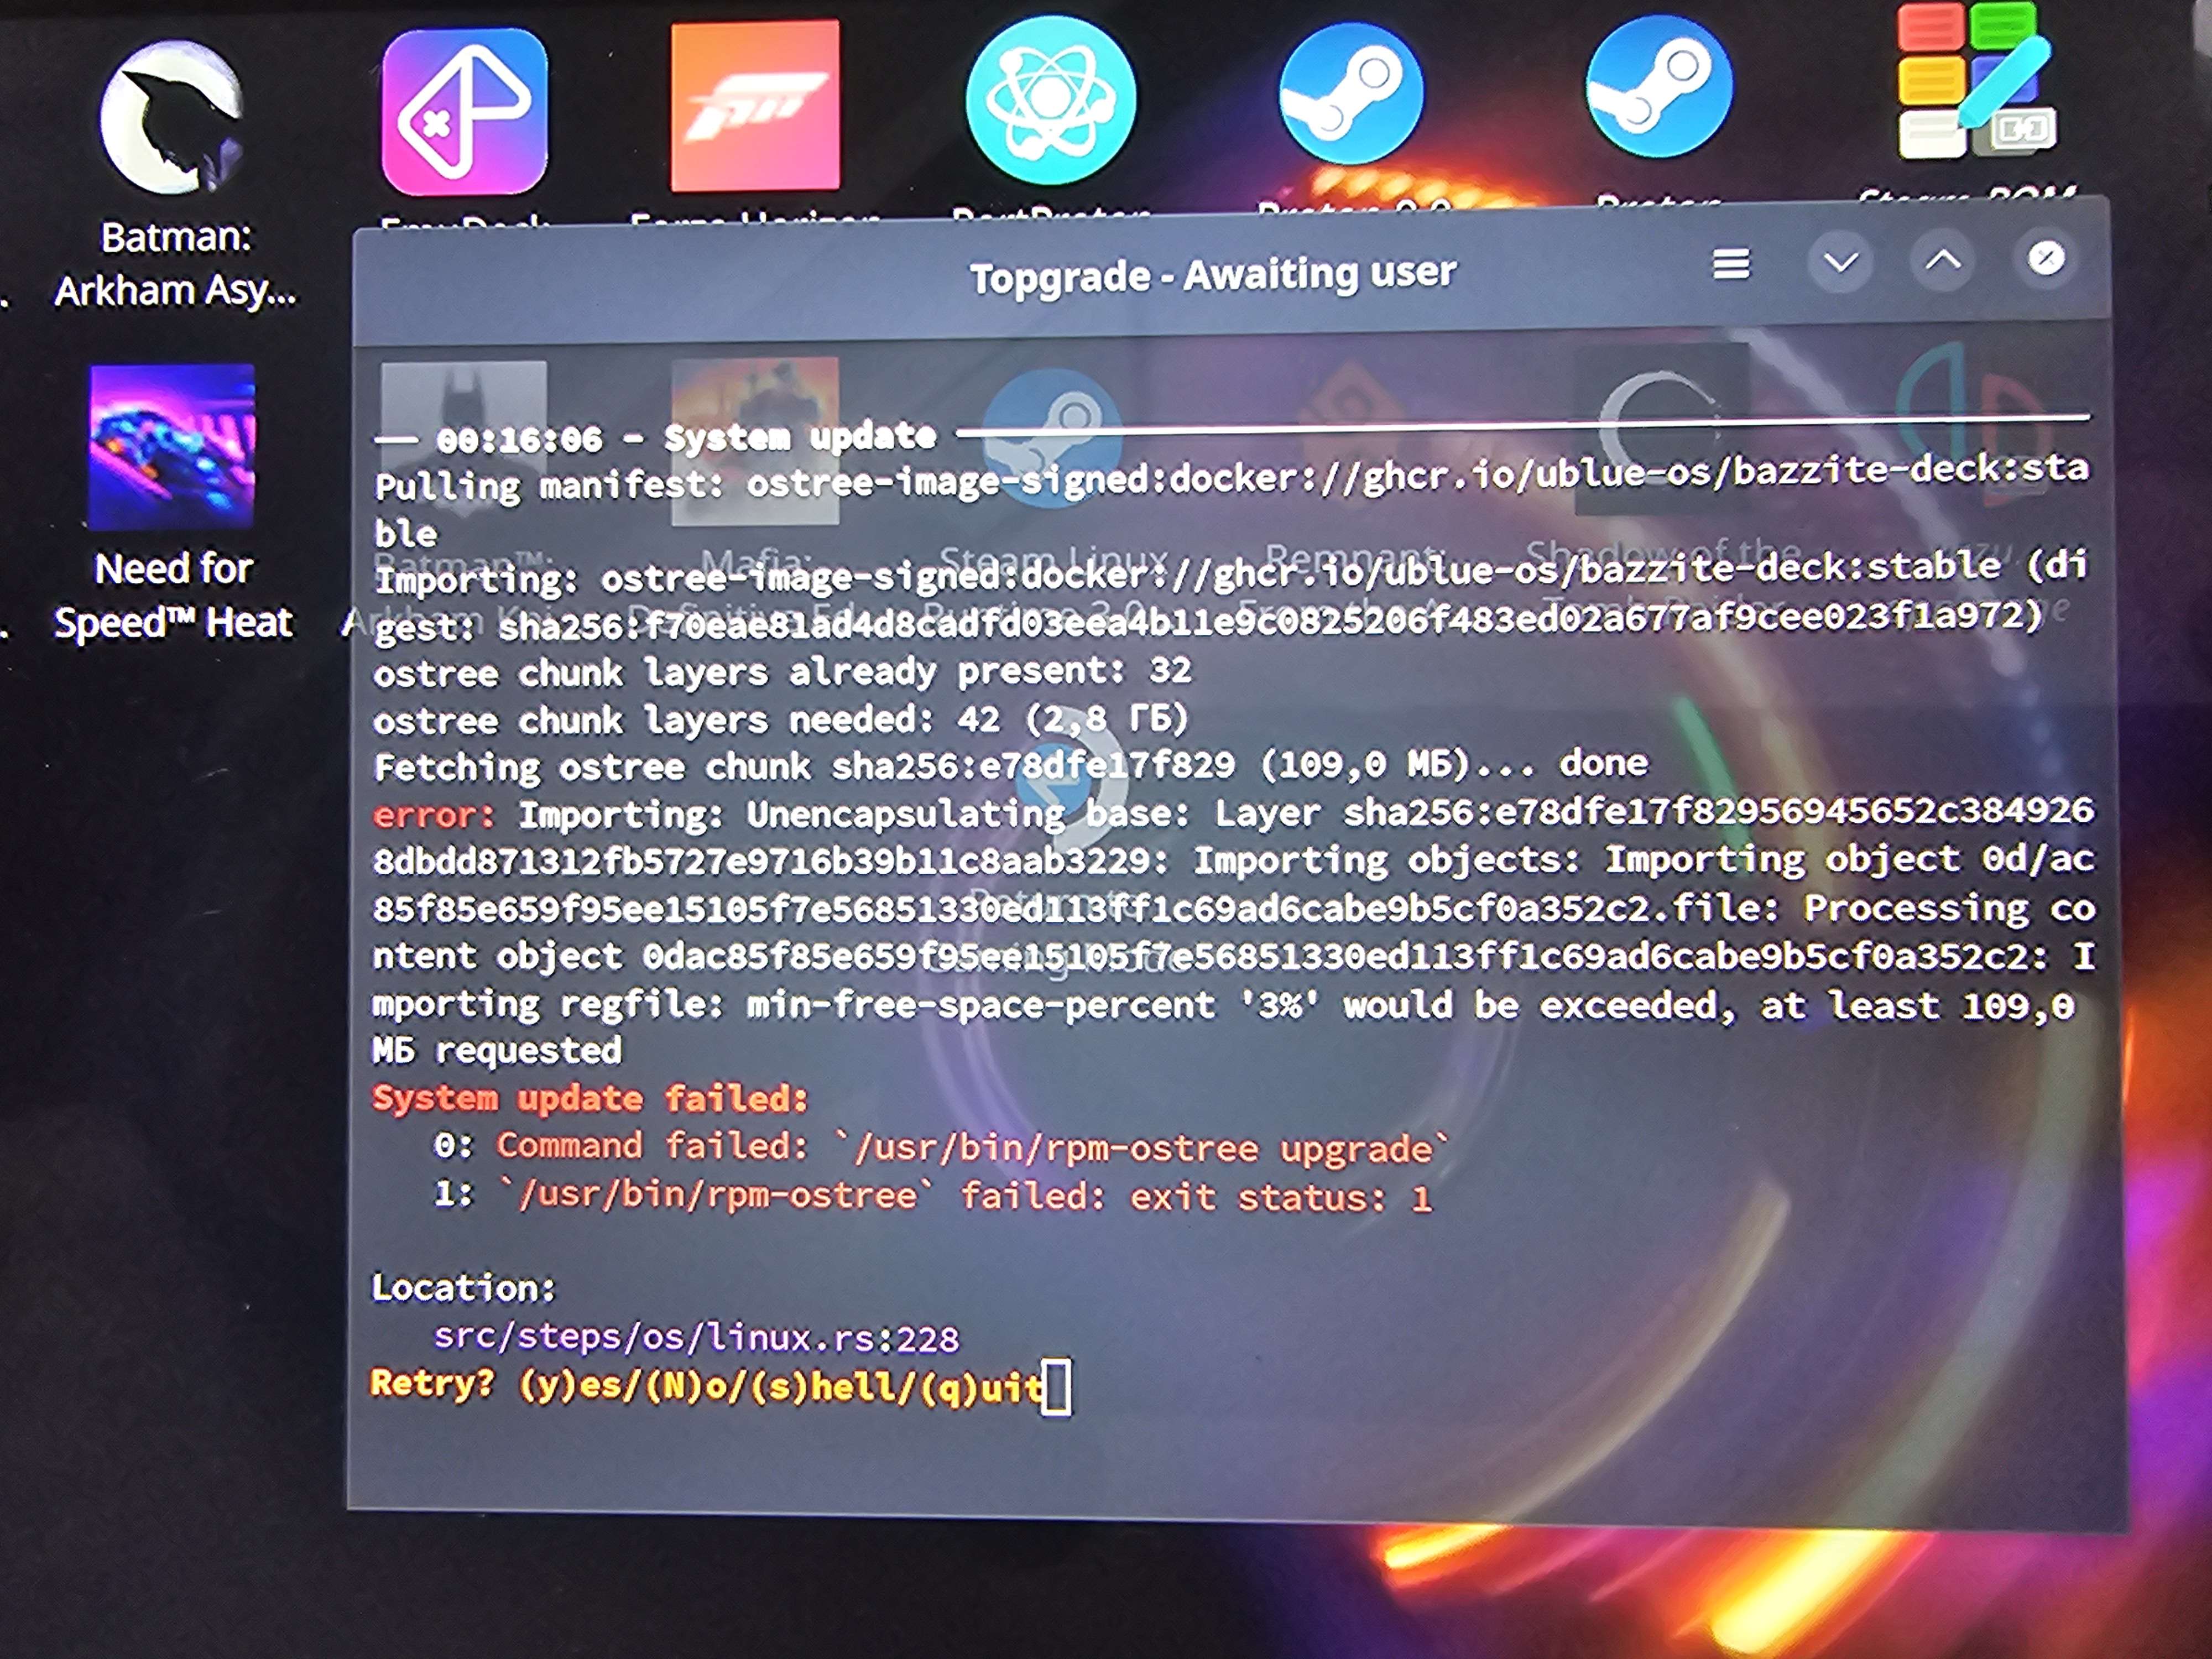Open Need for Speed Heat icon
The width and height of the screenshot is (2212, 1659).
172,447
